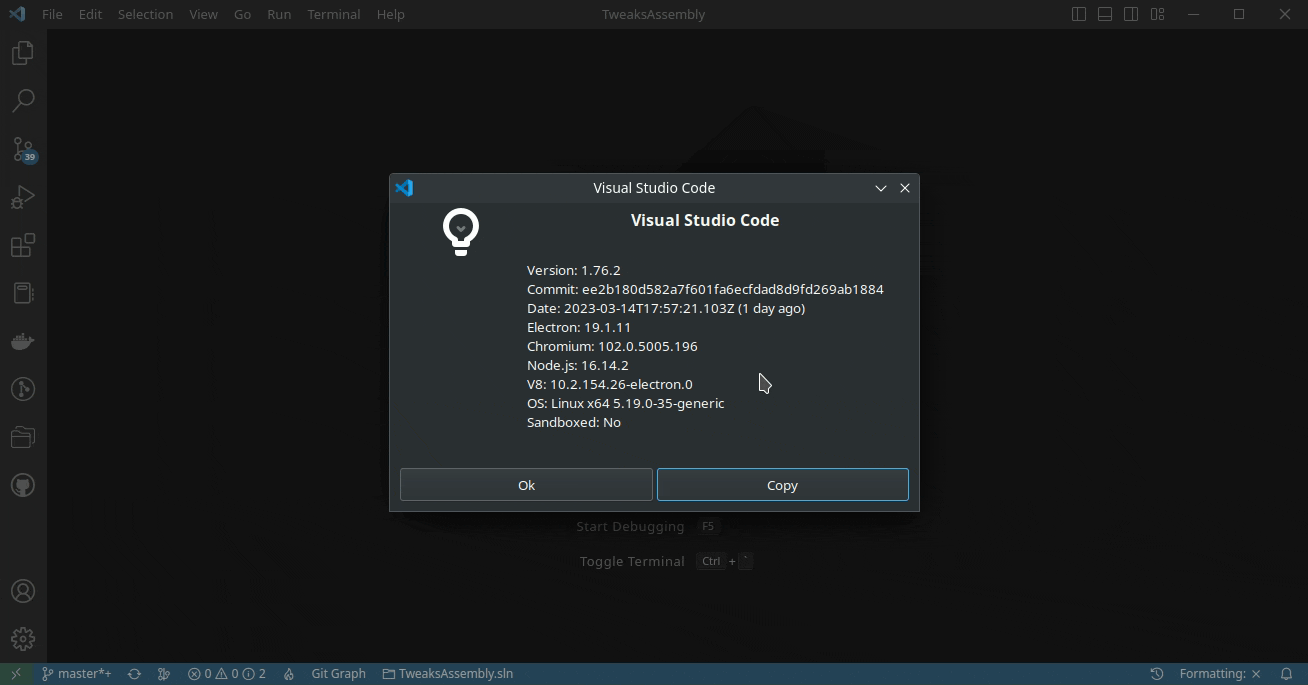This screenshot has width=1308, height=685.
Task: Click the notifications bell in the status bar
Action: tap(1286, 673)
